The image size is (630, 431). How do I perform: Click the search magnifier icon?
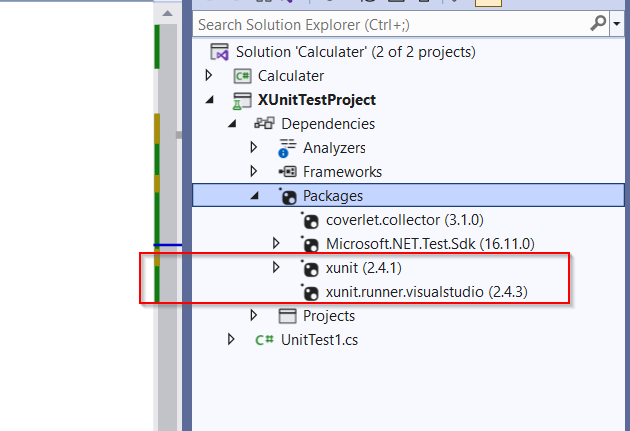tap(598, 24)
